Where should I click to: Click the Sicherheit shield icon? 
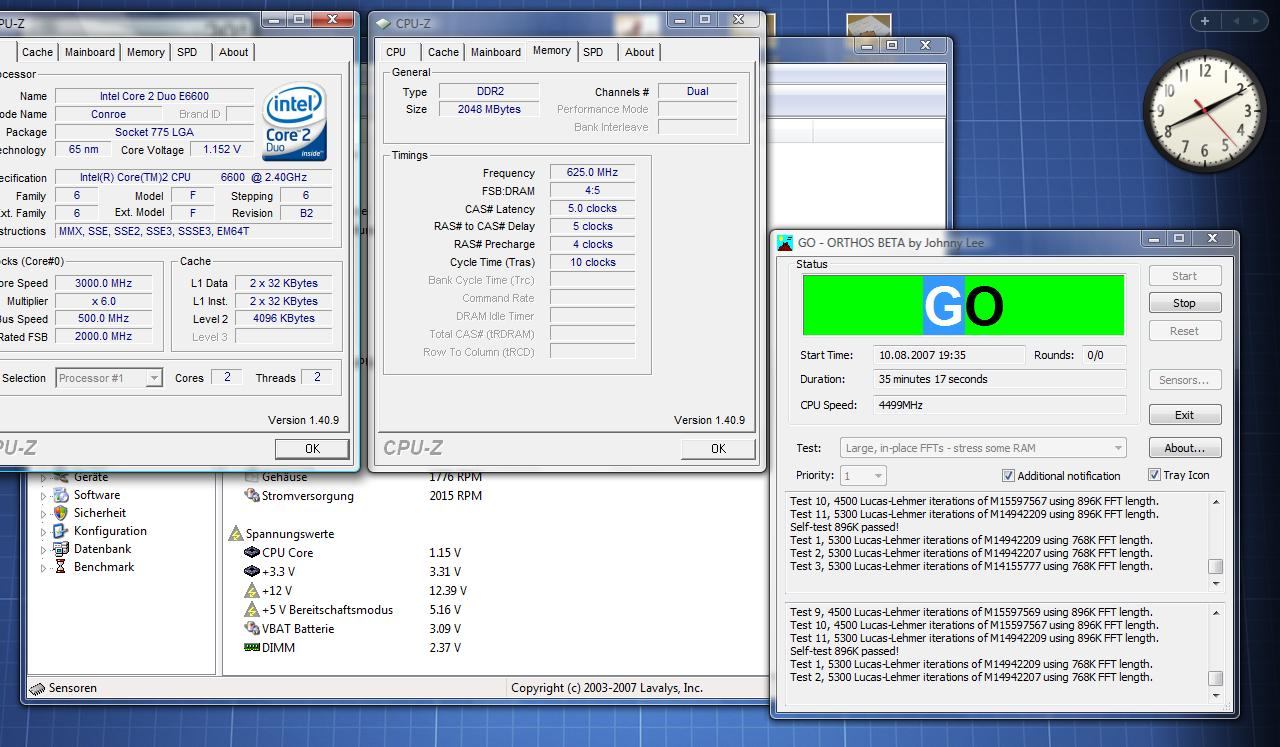click(60, 513)
